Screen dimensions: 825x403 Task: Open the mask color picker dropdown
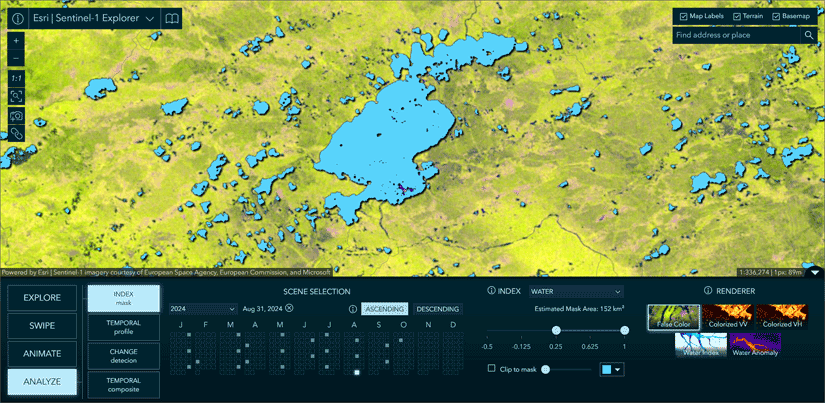coord(612,369)
